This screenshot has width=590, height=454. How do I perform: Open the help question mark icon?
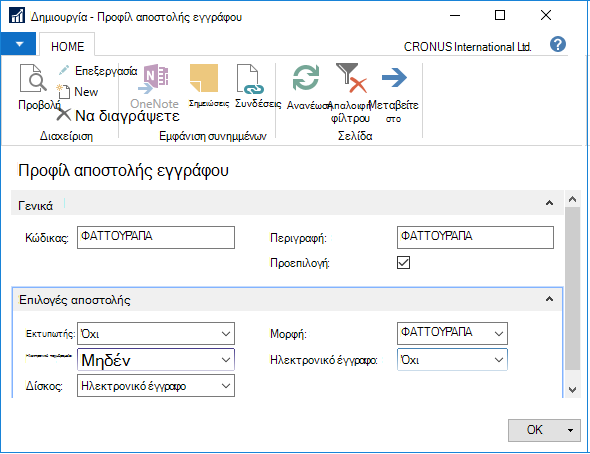pos(558,44)
